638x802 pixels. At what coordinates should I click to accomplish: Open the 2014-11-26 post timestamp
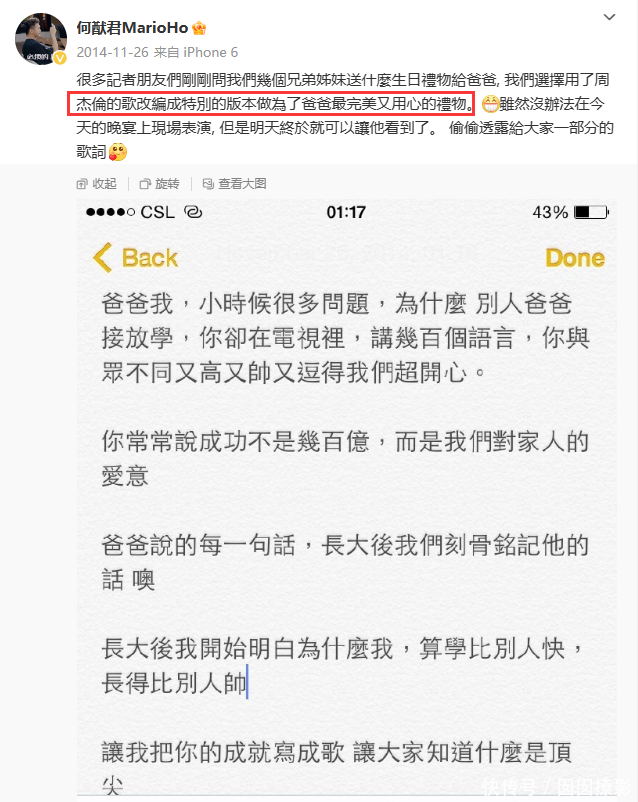tap(113, 52)
